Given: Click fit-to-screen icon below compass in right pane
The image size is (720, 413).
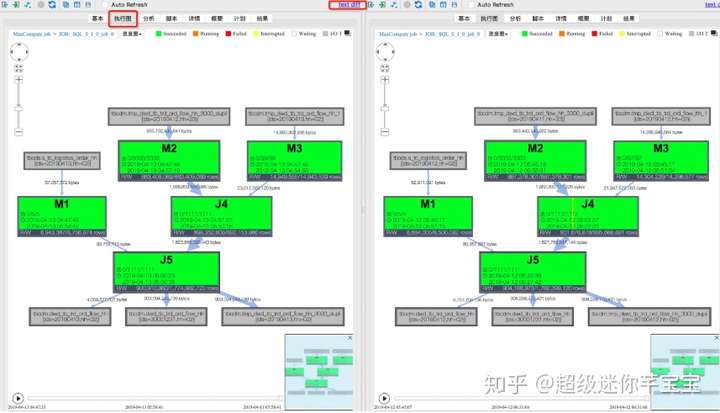Looking at the screenshot, I should coord(385,68).
